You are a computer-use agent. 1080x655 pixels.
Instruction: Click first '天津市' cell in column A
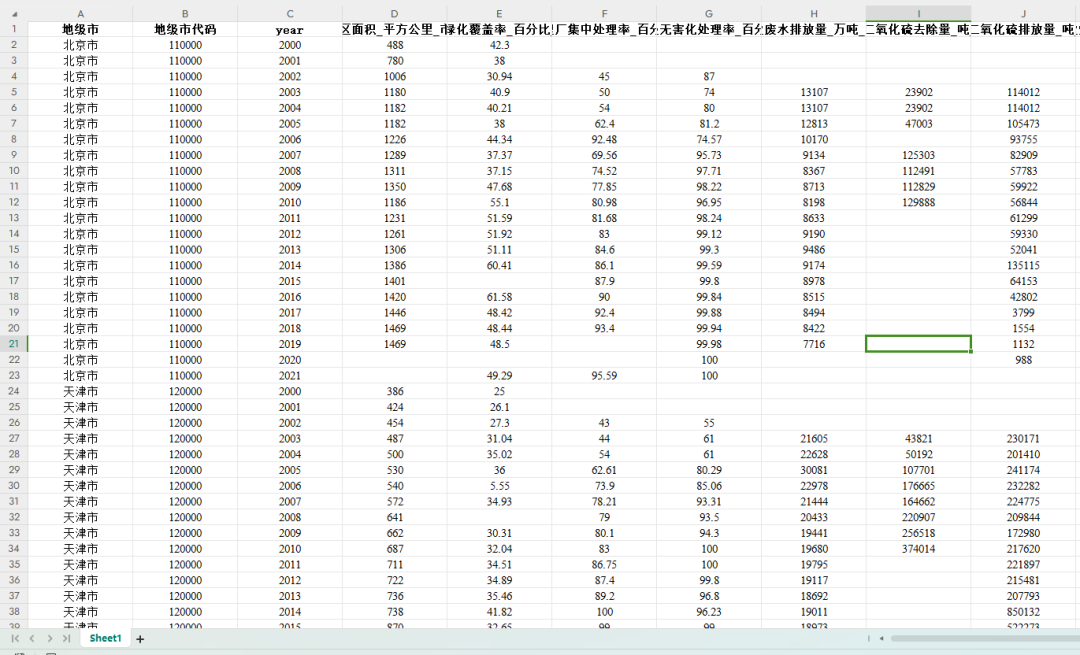(x=80, y=391)
